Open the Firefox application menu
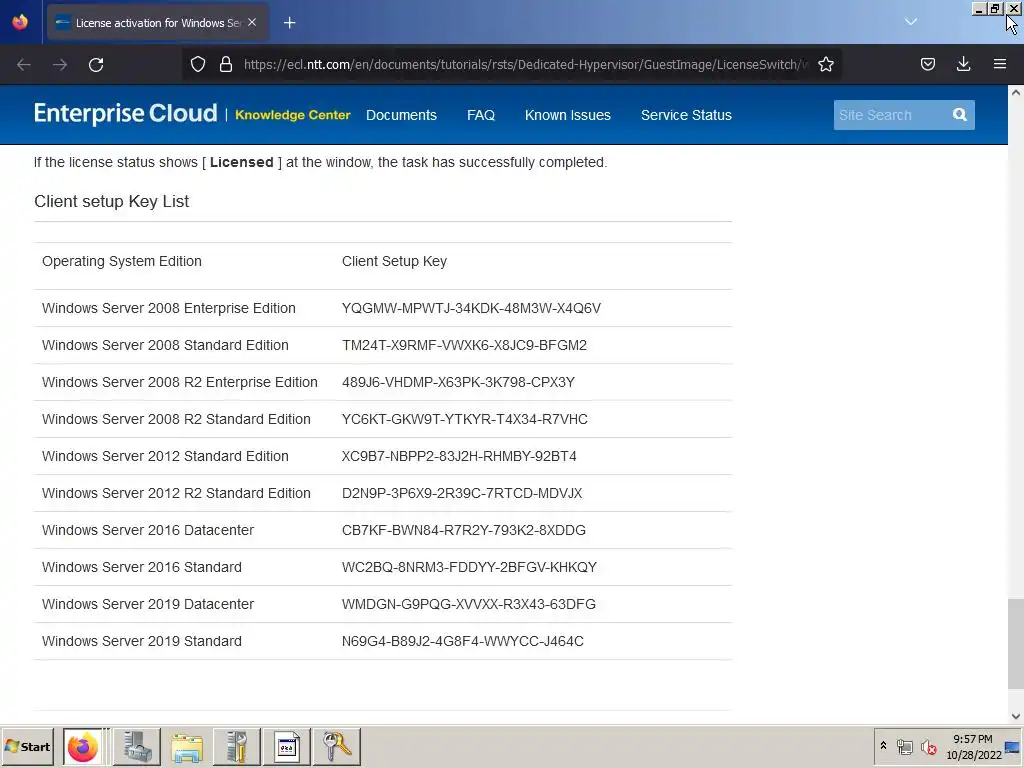Screen dimensions: 1024x768 (x=1000, y=64)
